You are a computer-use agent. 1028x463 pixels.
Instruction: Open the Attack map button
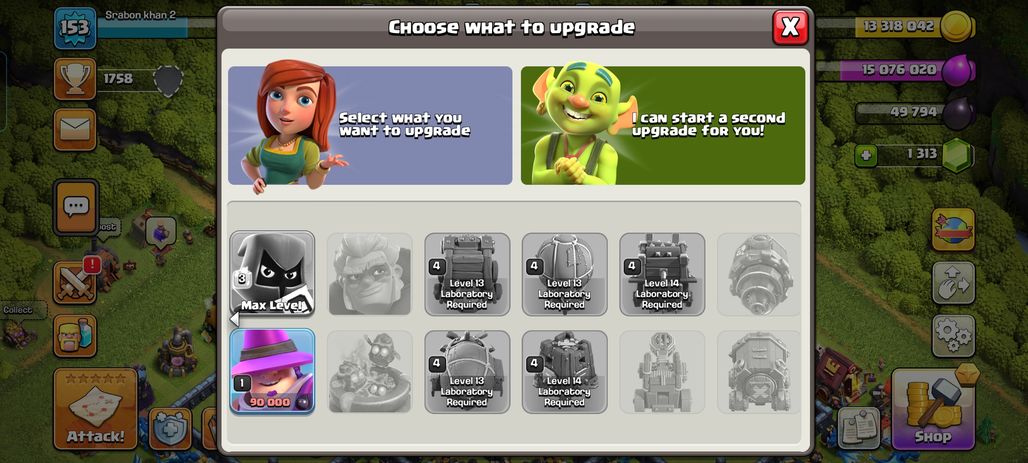pyautogui.click(x=95, y=409)
